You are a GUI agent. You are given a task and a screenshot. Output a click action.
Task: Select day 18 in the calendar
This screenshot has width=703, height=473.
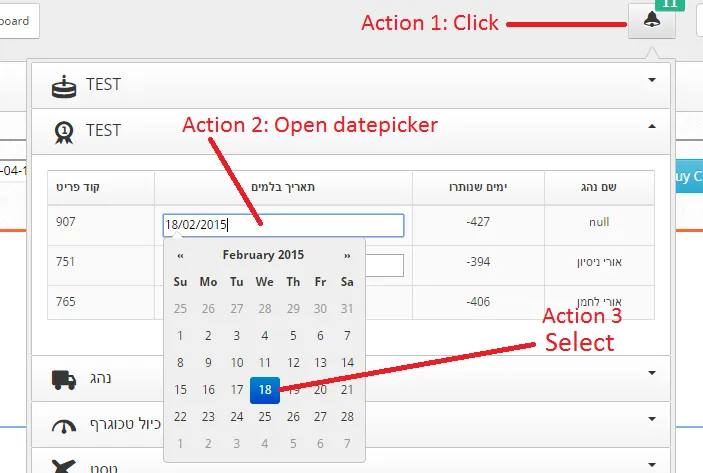(264, 390)
